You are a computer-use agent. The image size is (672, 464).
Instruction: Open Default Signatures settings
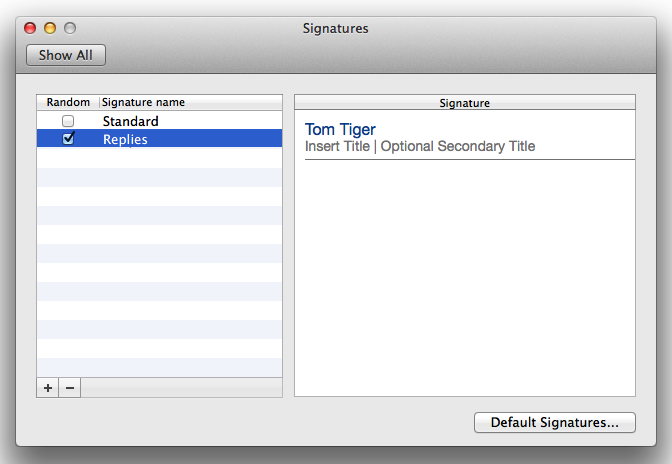coord(554,422)
